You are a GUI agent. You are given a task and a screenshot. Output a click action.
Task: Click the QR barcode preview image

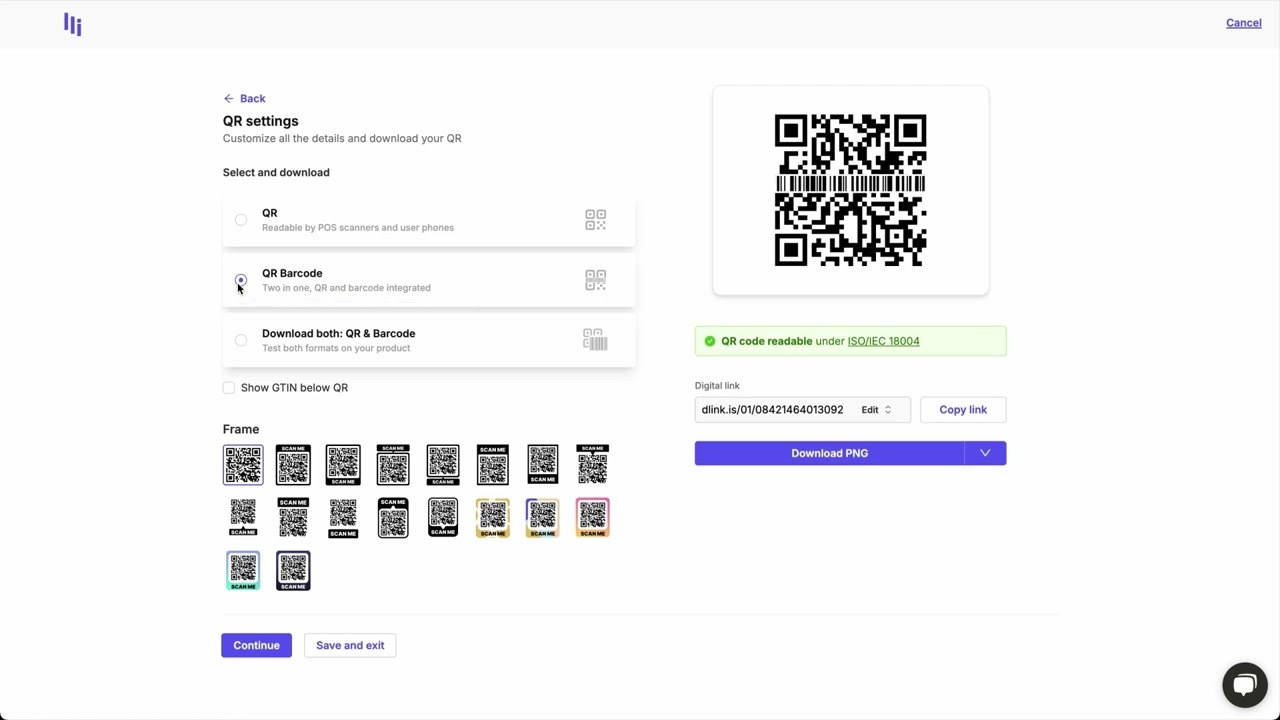pyautogui.click(x=851, y=190)
